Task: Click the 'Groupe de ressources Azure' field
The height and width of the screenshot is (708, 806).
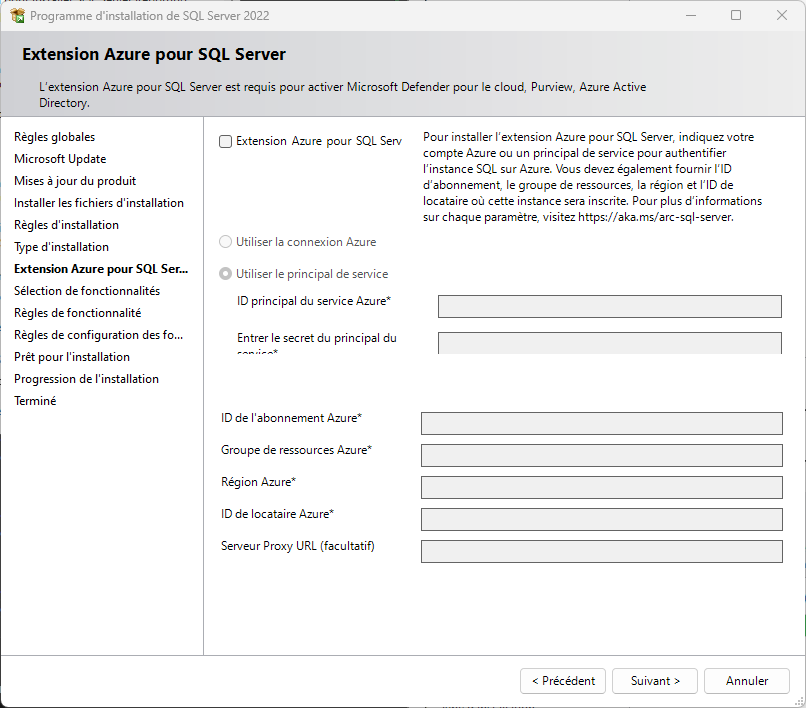Action: [601, 455]
